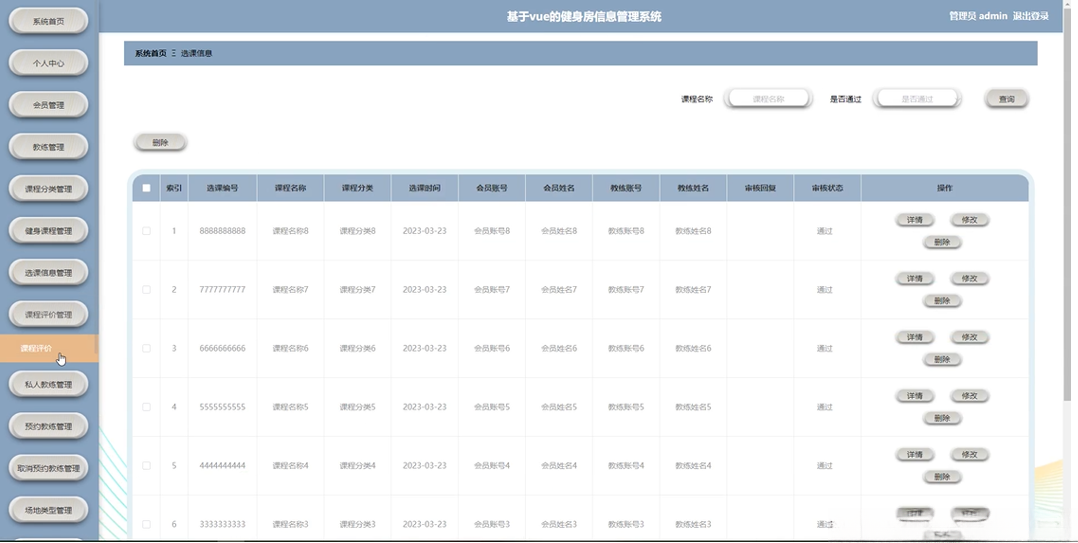
Task: Open 选课信息管理 sidebar menu
Action: point(48,272)
